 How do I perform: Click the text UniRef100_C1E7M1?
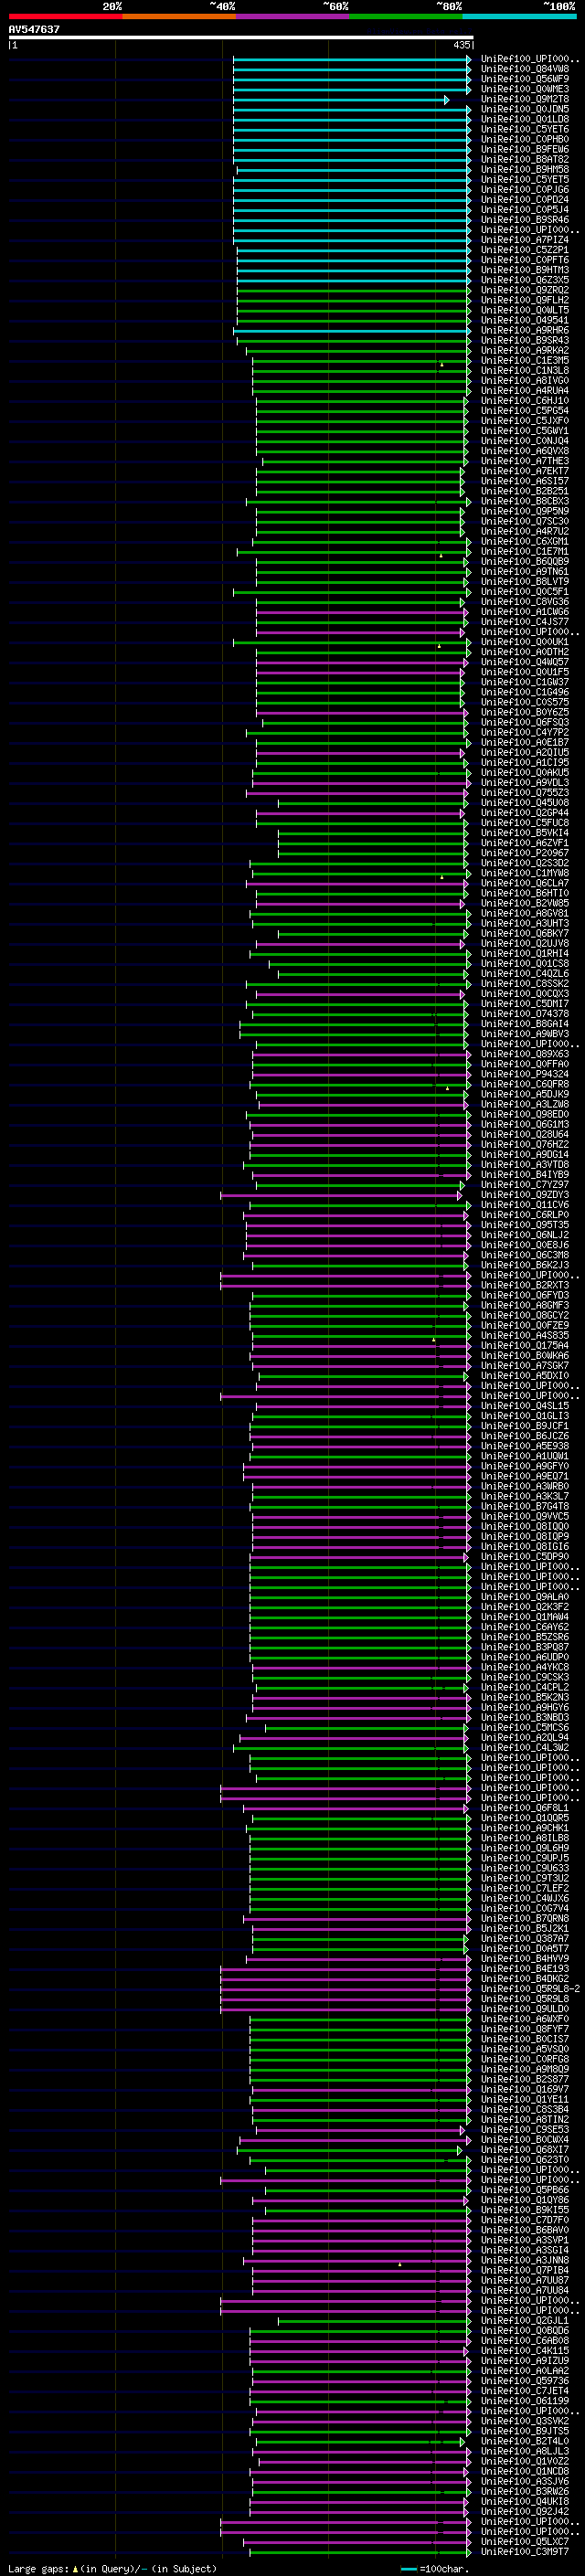coord(525,551)
